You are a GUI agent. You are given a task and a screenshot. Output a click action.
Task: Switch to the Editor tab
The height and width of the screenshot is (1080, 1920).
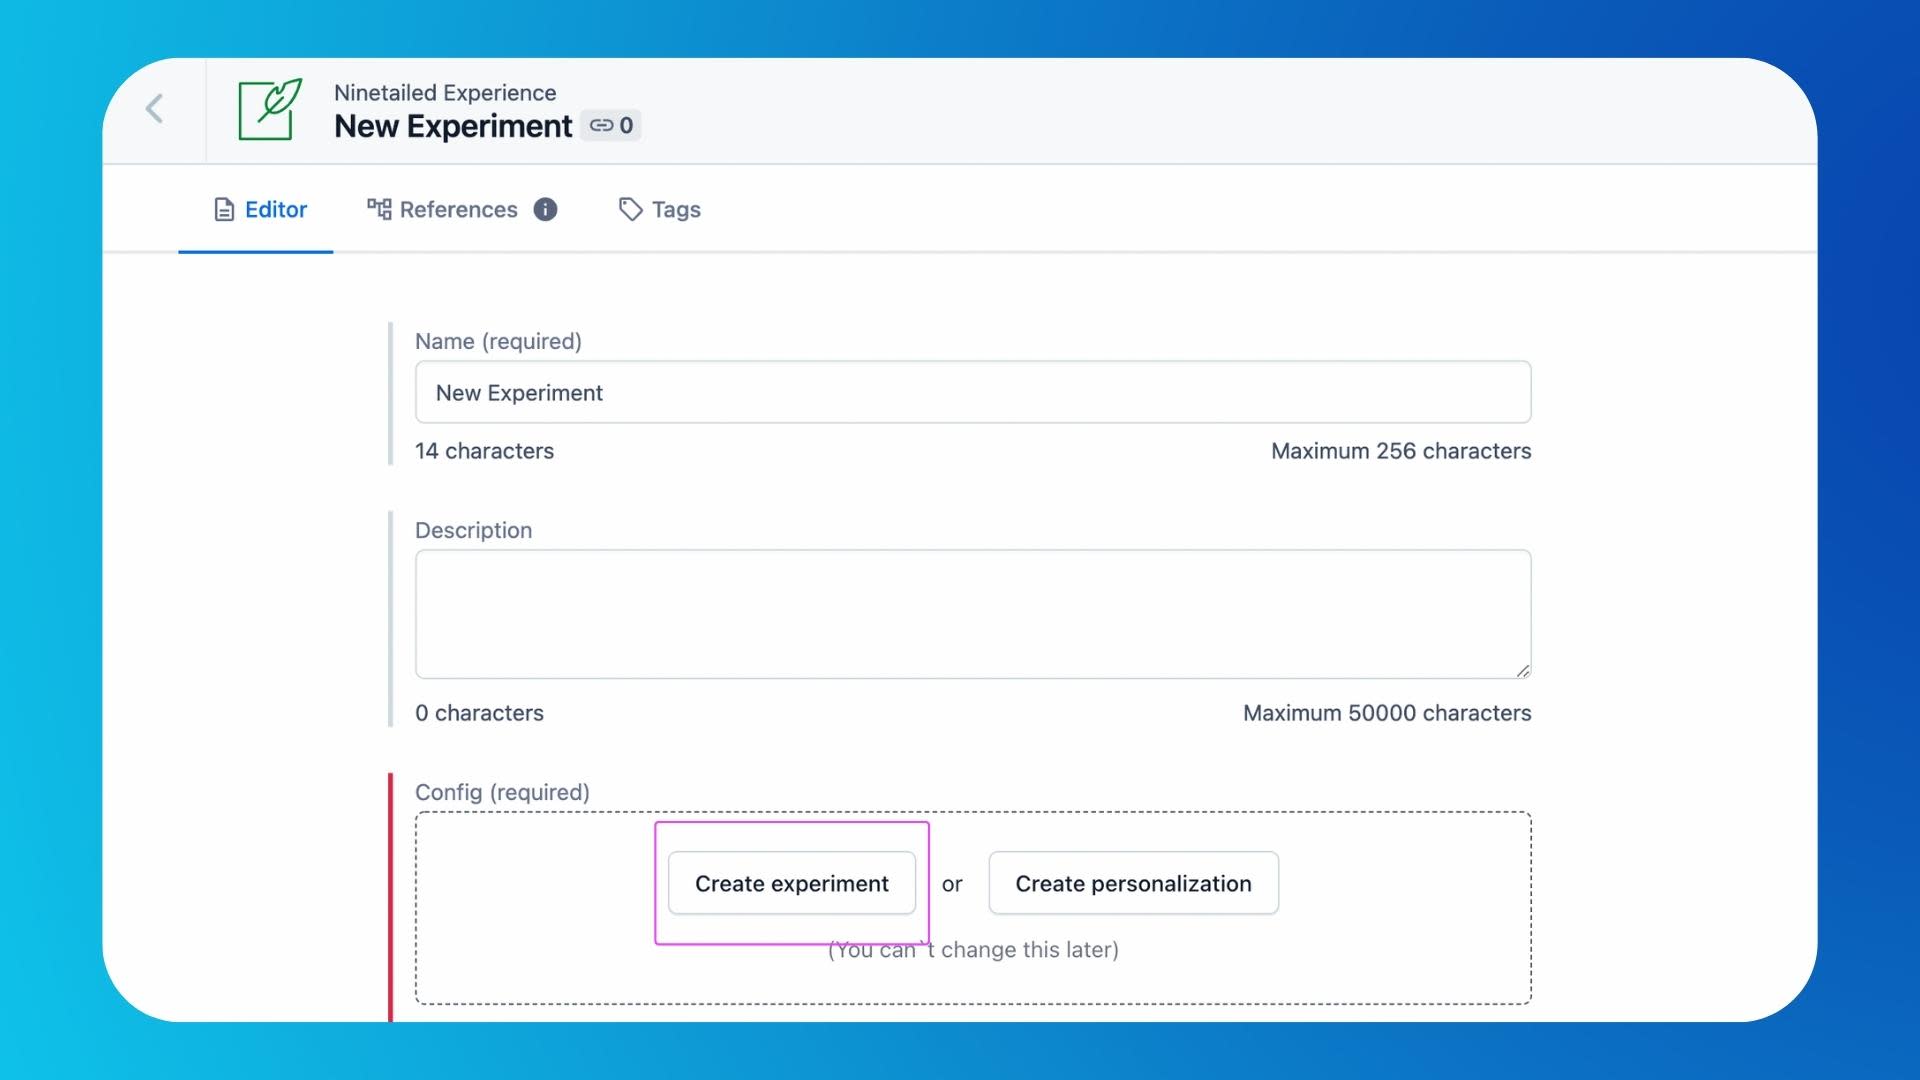coord(259,209)
